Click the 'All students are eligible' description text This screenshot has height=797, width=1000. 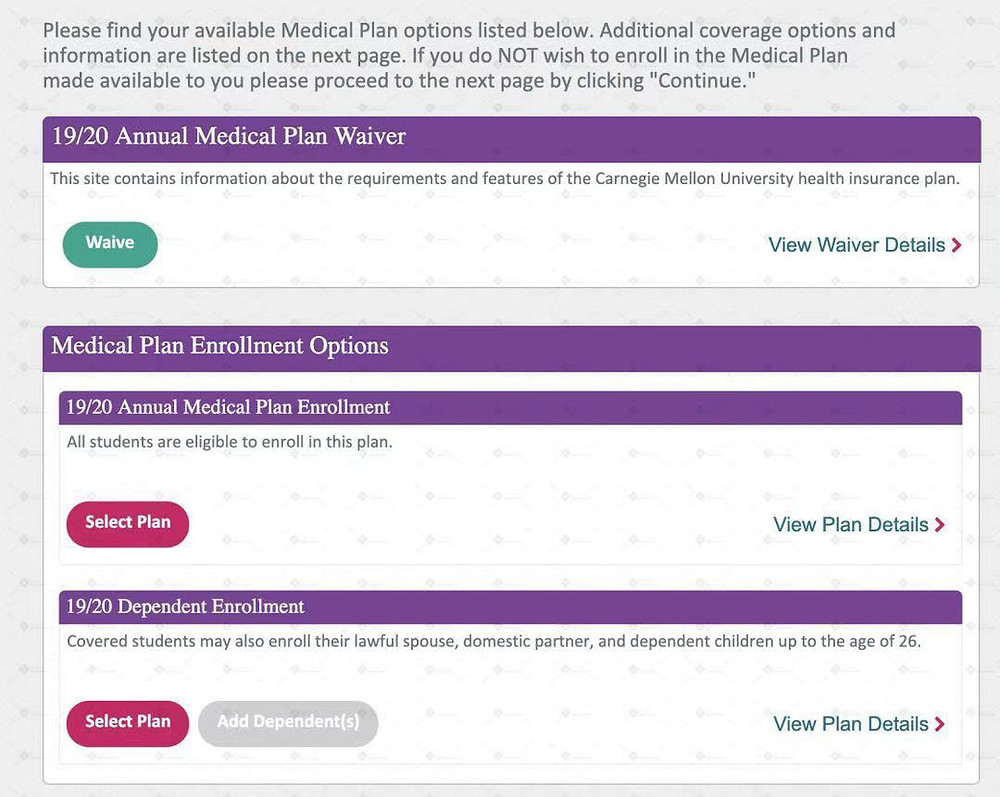(x=230, y=442)
